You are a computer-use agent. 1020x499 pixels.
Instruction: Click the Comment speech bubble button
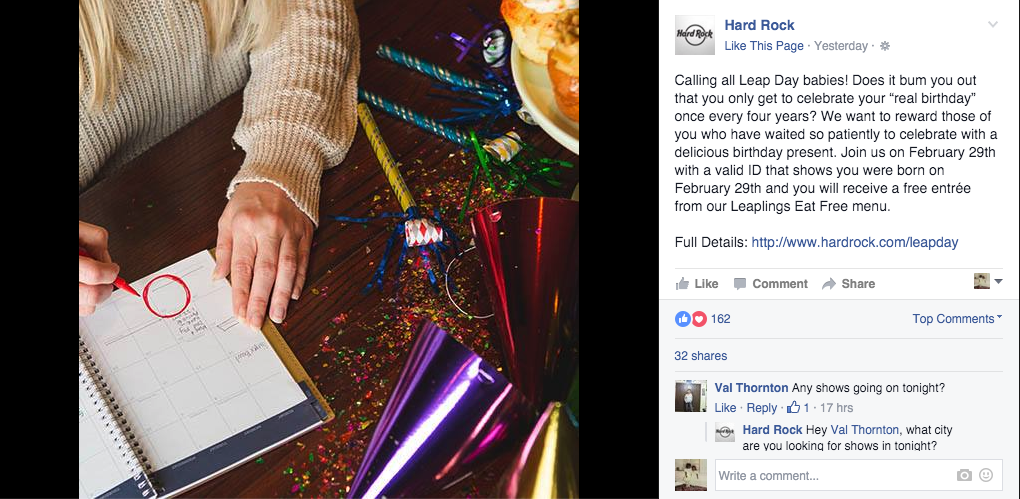coord(770,284)
